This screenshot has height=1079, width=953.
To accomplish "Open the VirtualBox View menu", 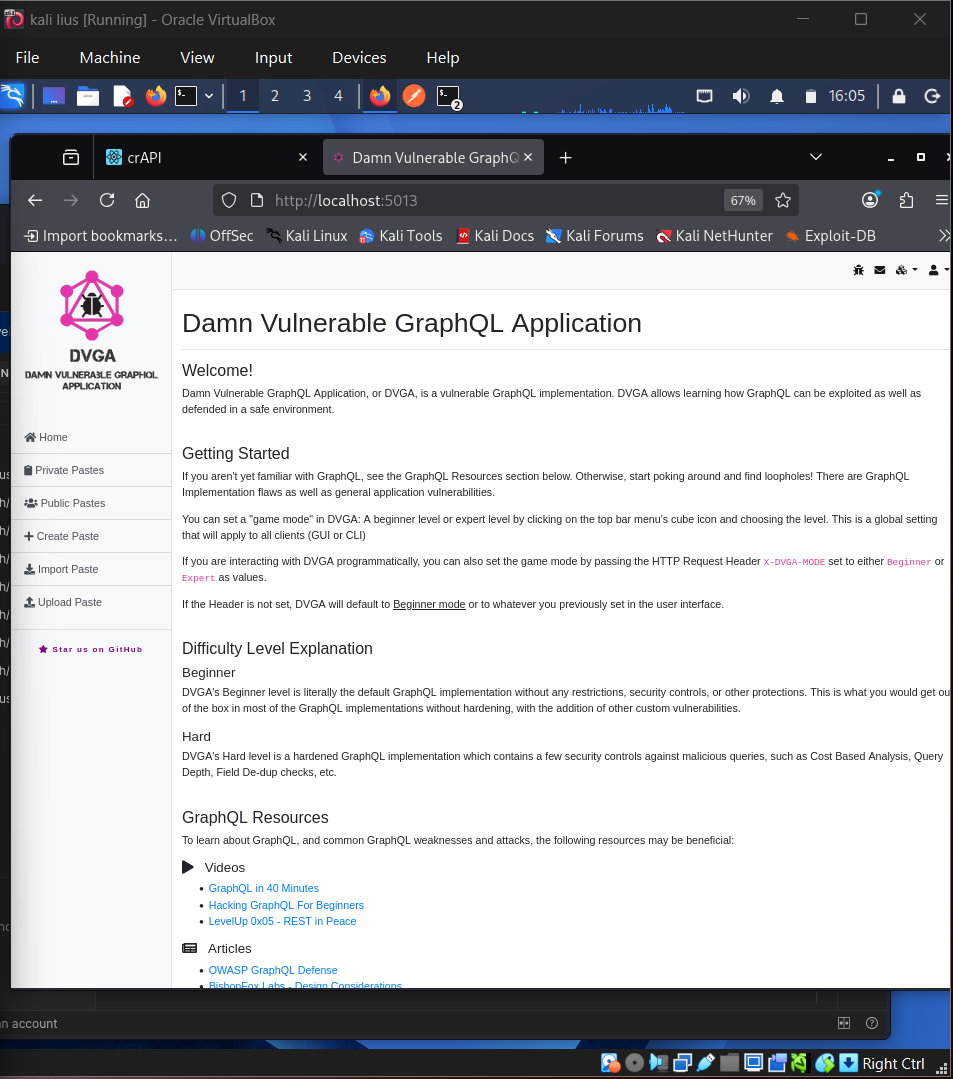I will pos(197,58).
